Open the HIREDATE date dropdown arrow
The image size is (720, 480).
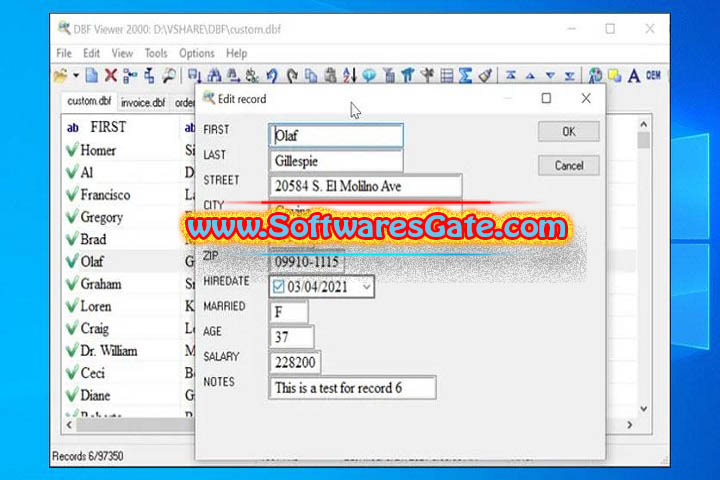pyautogui.click(x=366, y=287)
